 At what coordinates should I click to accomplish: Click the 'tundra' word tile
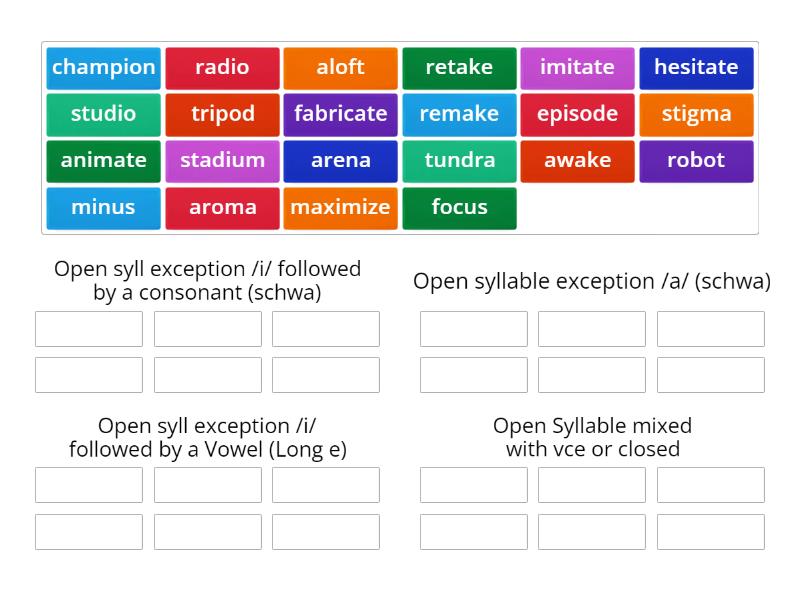click(x=459, y=161)
